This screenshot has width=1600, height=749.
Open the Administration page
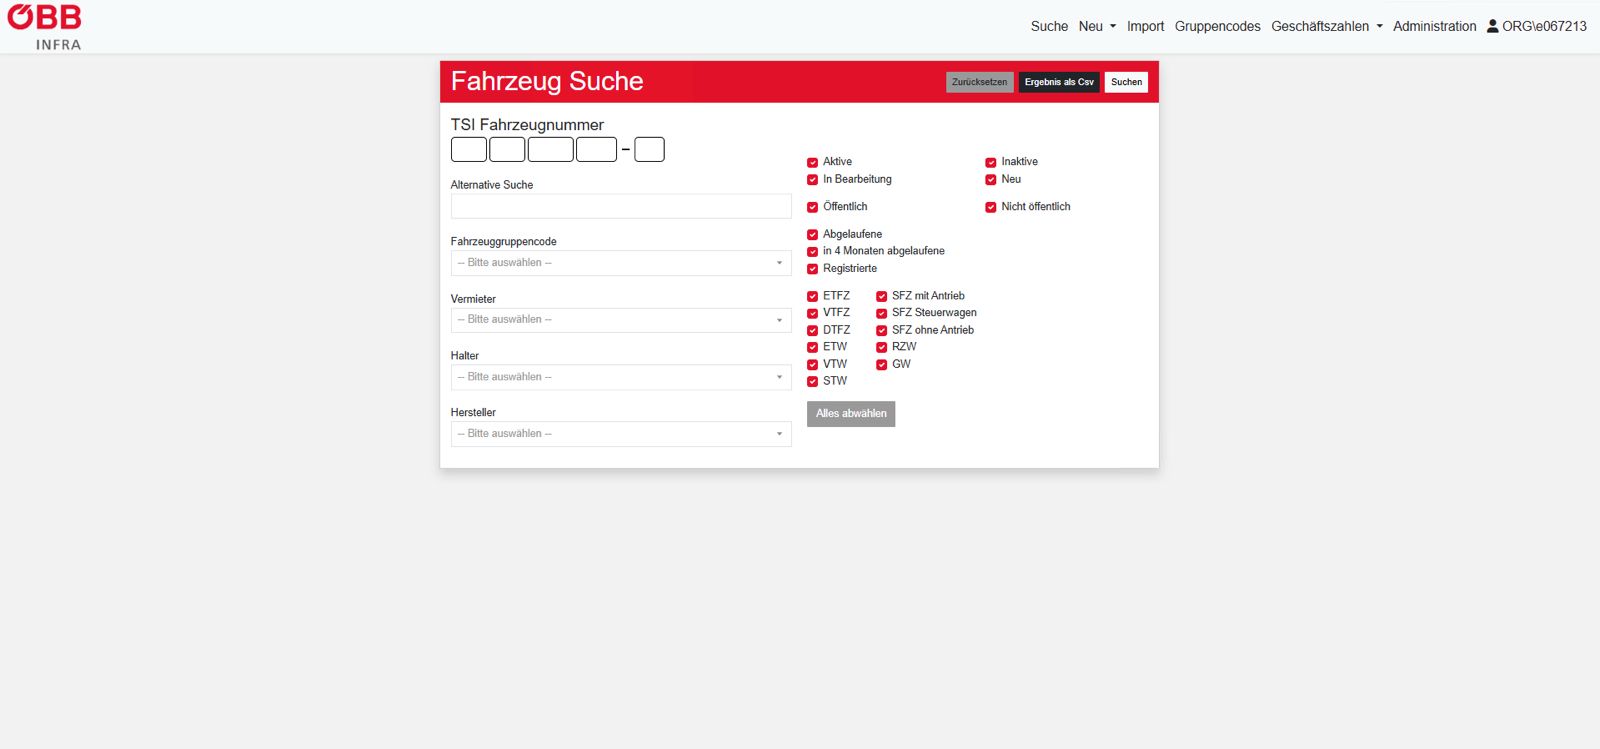tap(1434, 26)
